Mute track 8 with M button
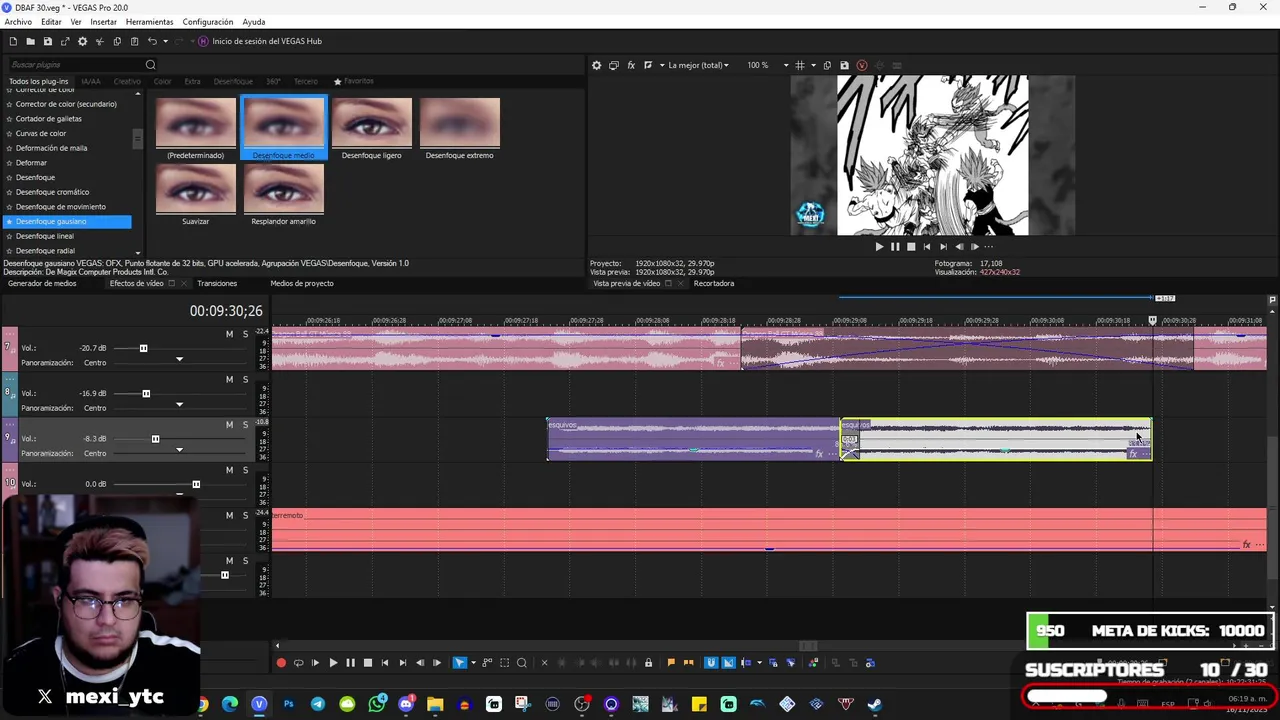Screen dimensions: 1280x720 point(229,379)
